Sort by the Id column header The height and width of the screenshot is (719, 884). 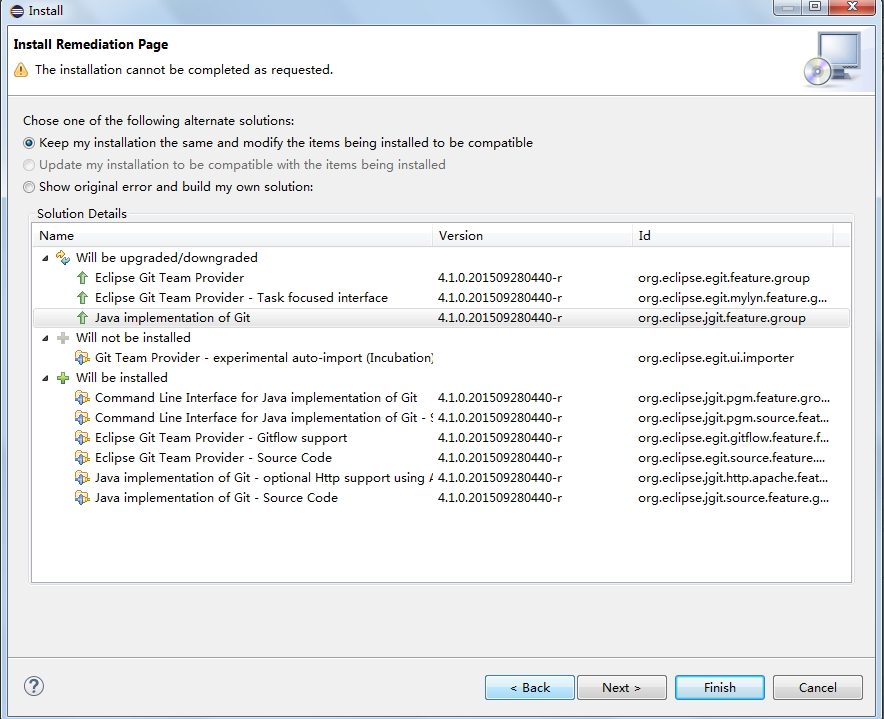tap(732, 236)
